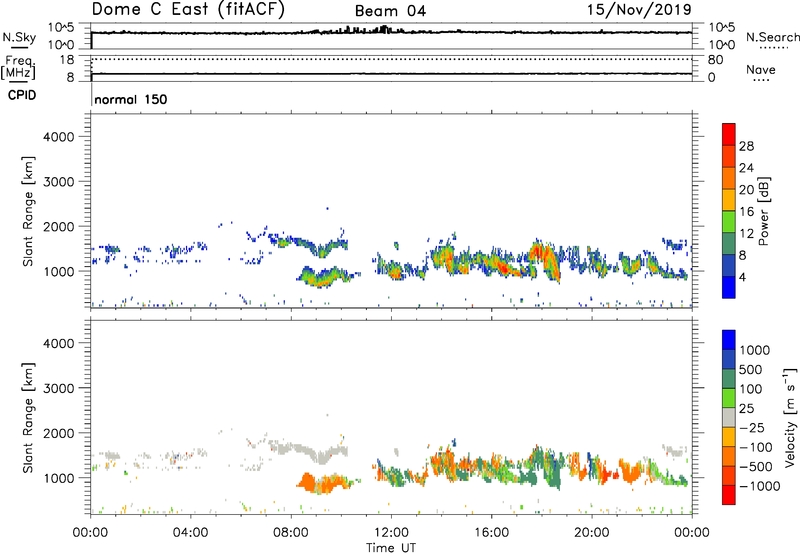Click the -100 label on Velocity colorbar
Viewport: 800px width, 554px height.
click(x=756, y=447)
